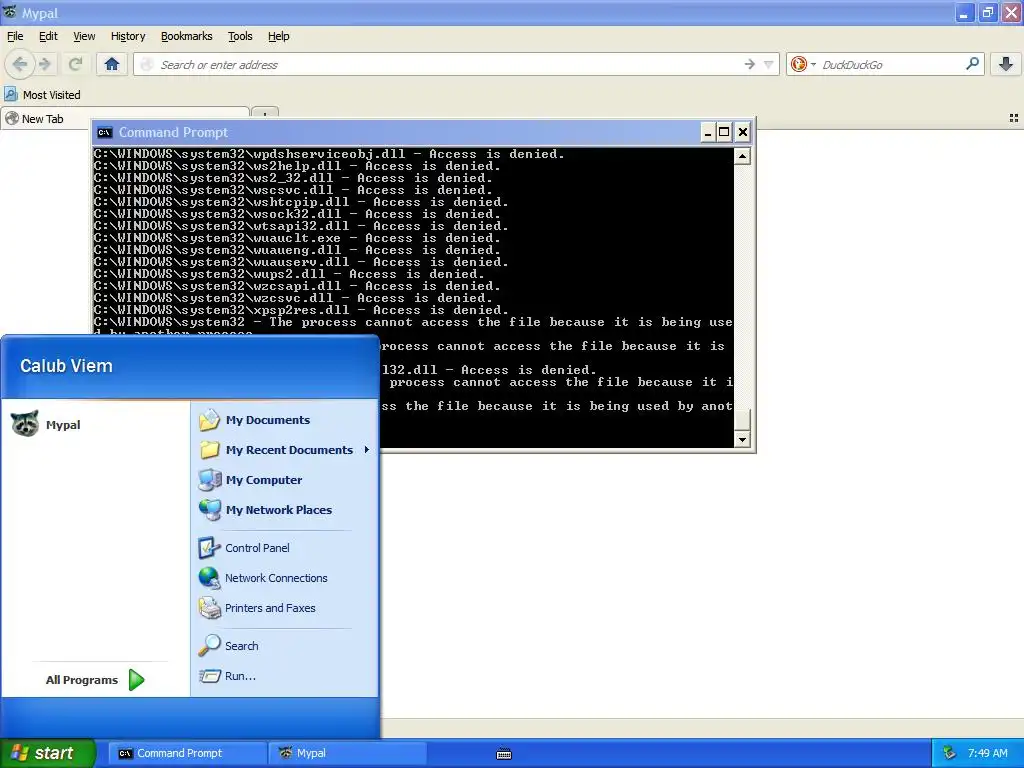This screenshot has height=768, width=1024.
Task: Open View menu in Mypal
Action: point(84,36)
